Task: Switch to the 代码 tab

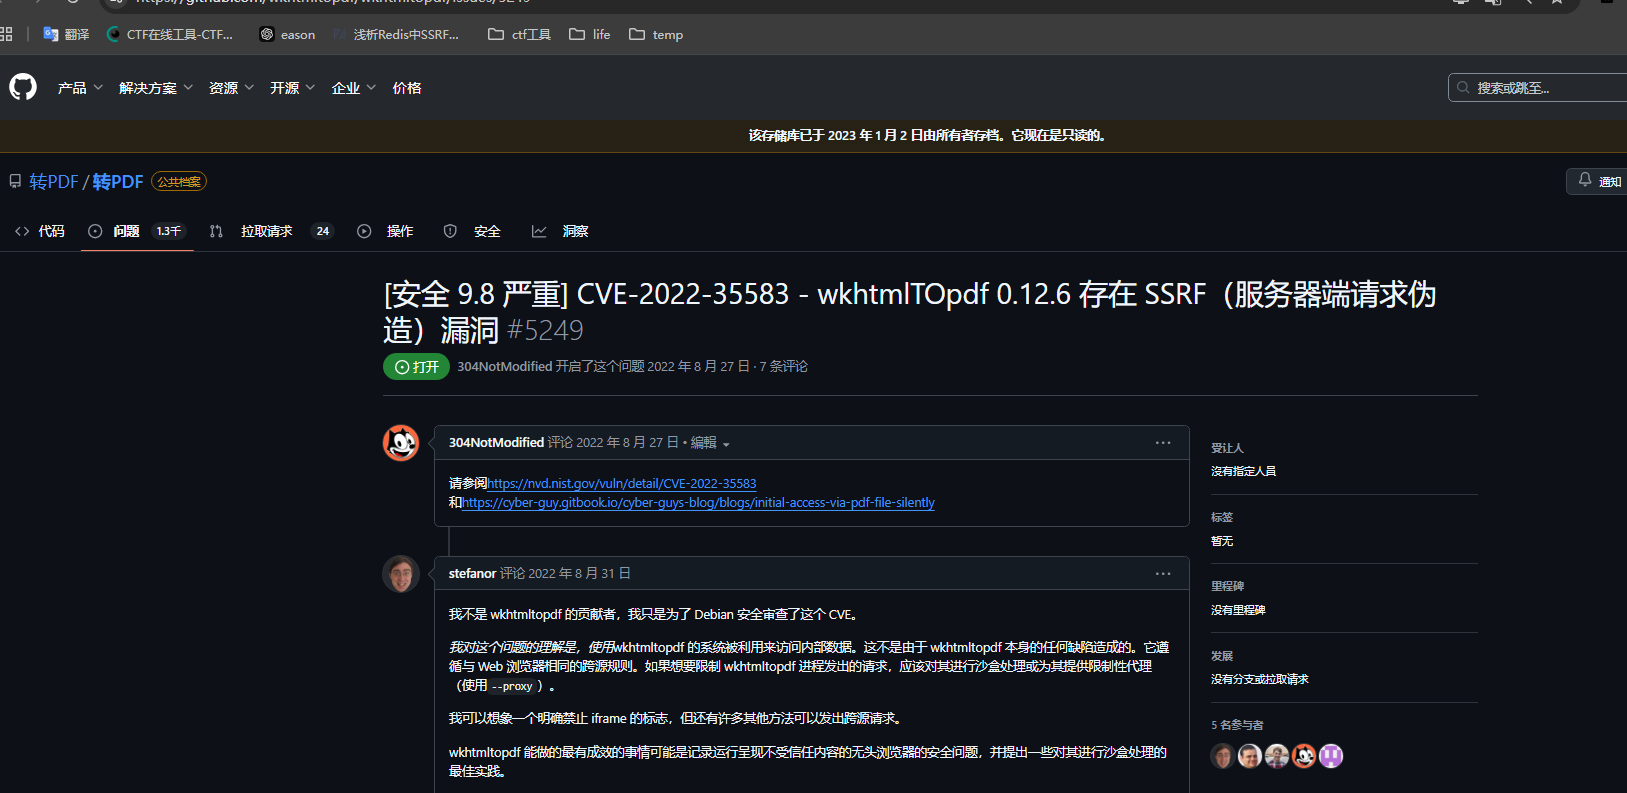Action: pos(40,231)
